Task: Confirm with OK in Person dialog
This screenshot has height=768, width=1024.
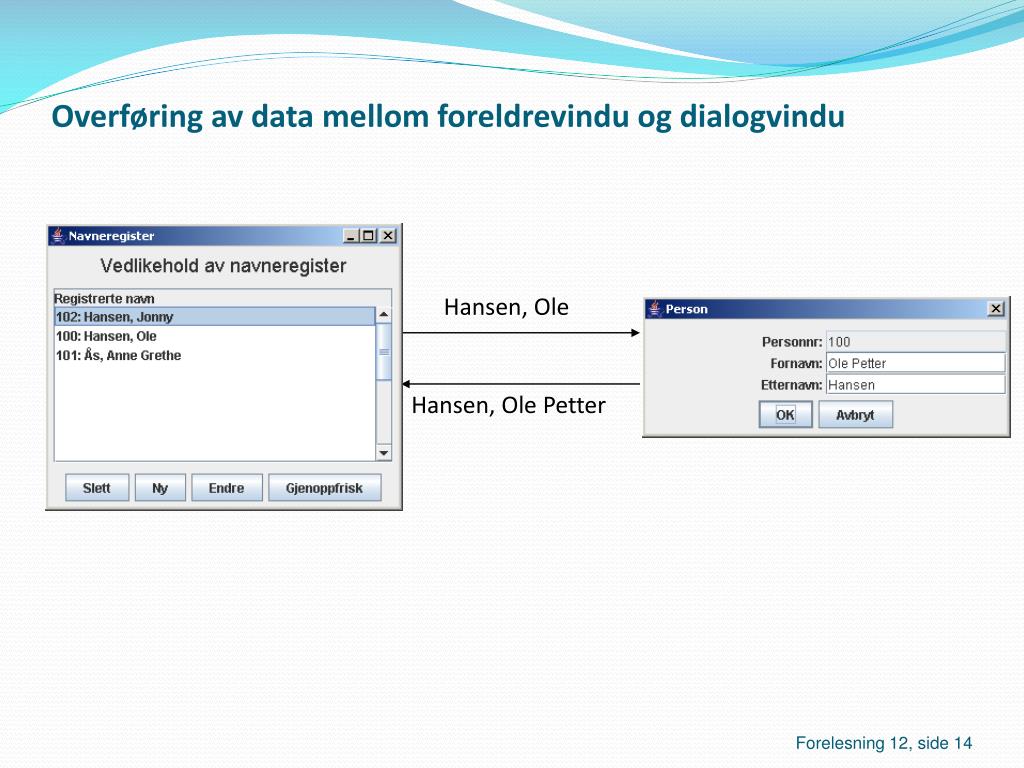Action: [786, 415]
